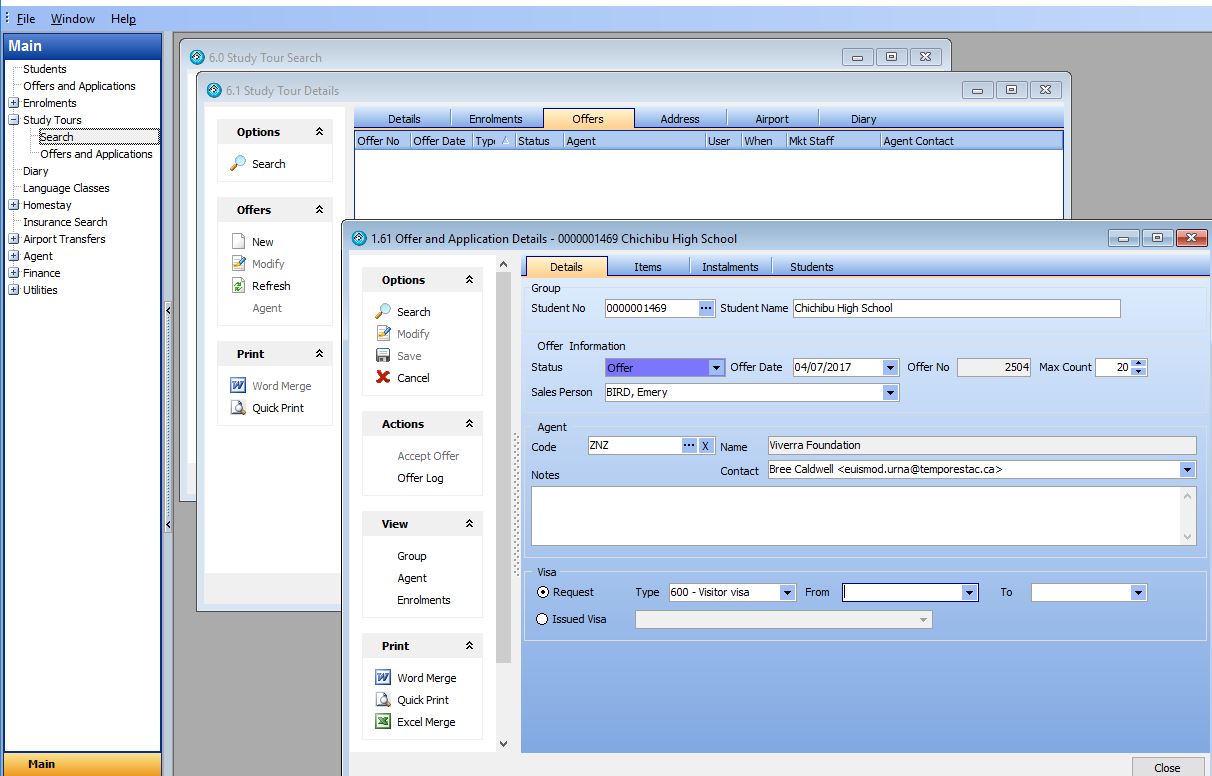Select the Issued Visa radio button
Viewport: 1212px width, 776px height.
[x=543, y=619]
